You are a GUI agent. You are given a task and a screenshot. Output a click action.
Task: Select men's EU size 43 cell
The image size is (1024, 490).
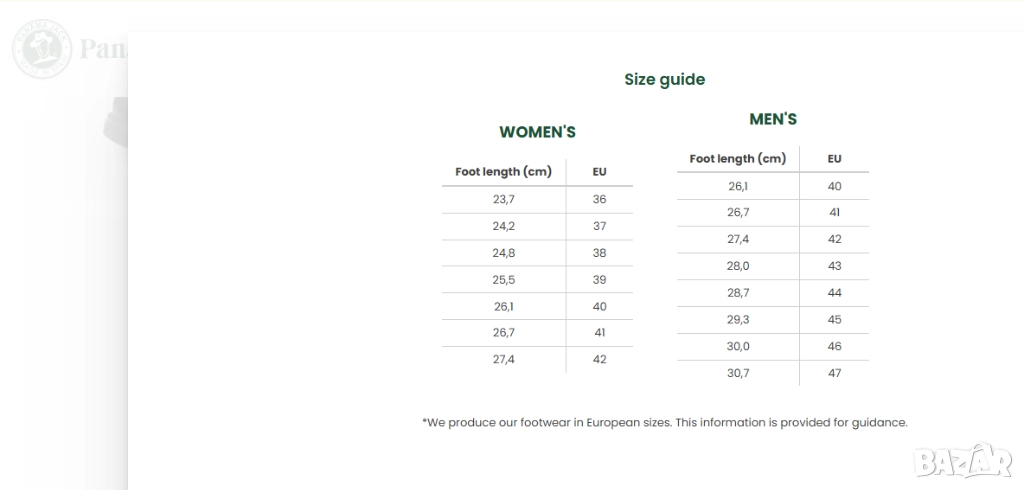pos(834,266)
